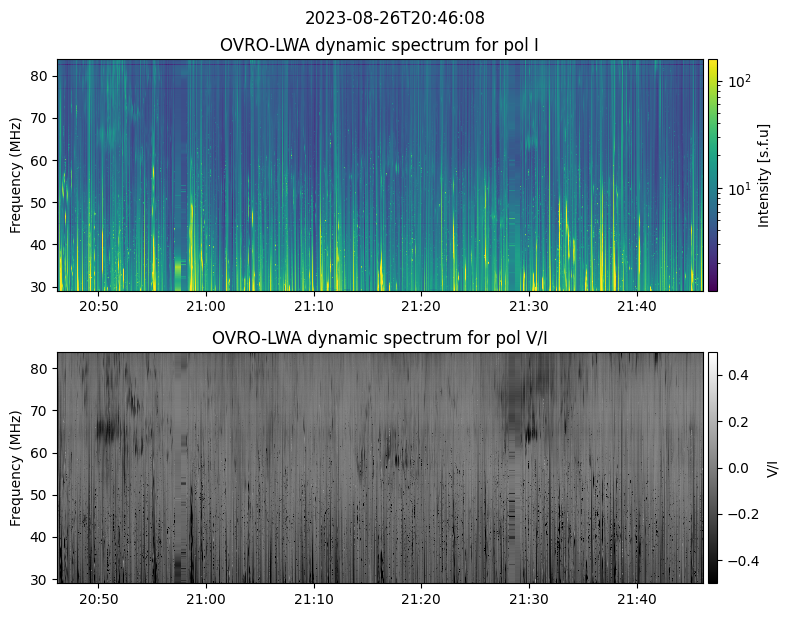Click the grayscale V/I colorbar

[x=713, y=467]
